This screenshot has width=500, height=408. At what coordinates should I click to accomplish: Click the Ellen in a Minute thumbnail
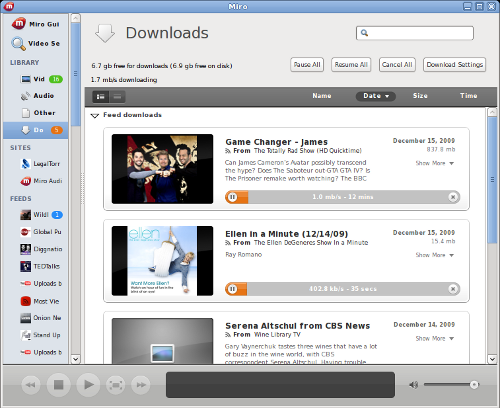pos(162,261)
